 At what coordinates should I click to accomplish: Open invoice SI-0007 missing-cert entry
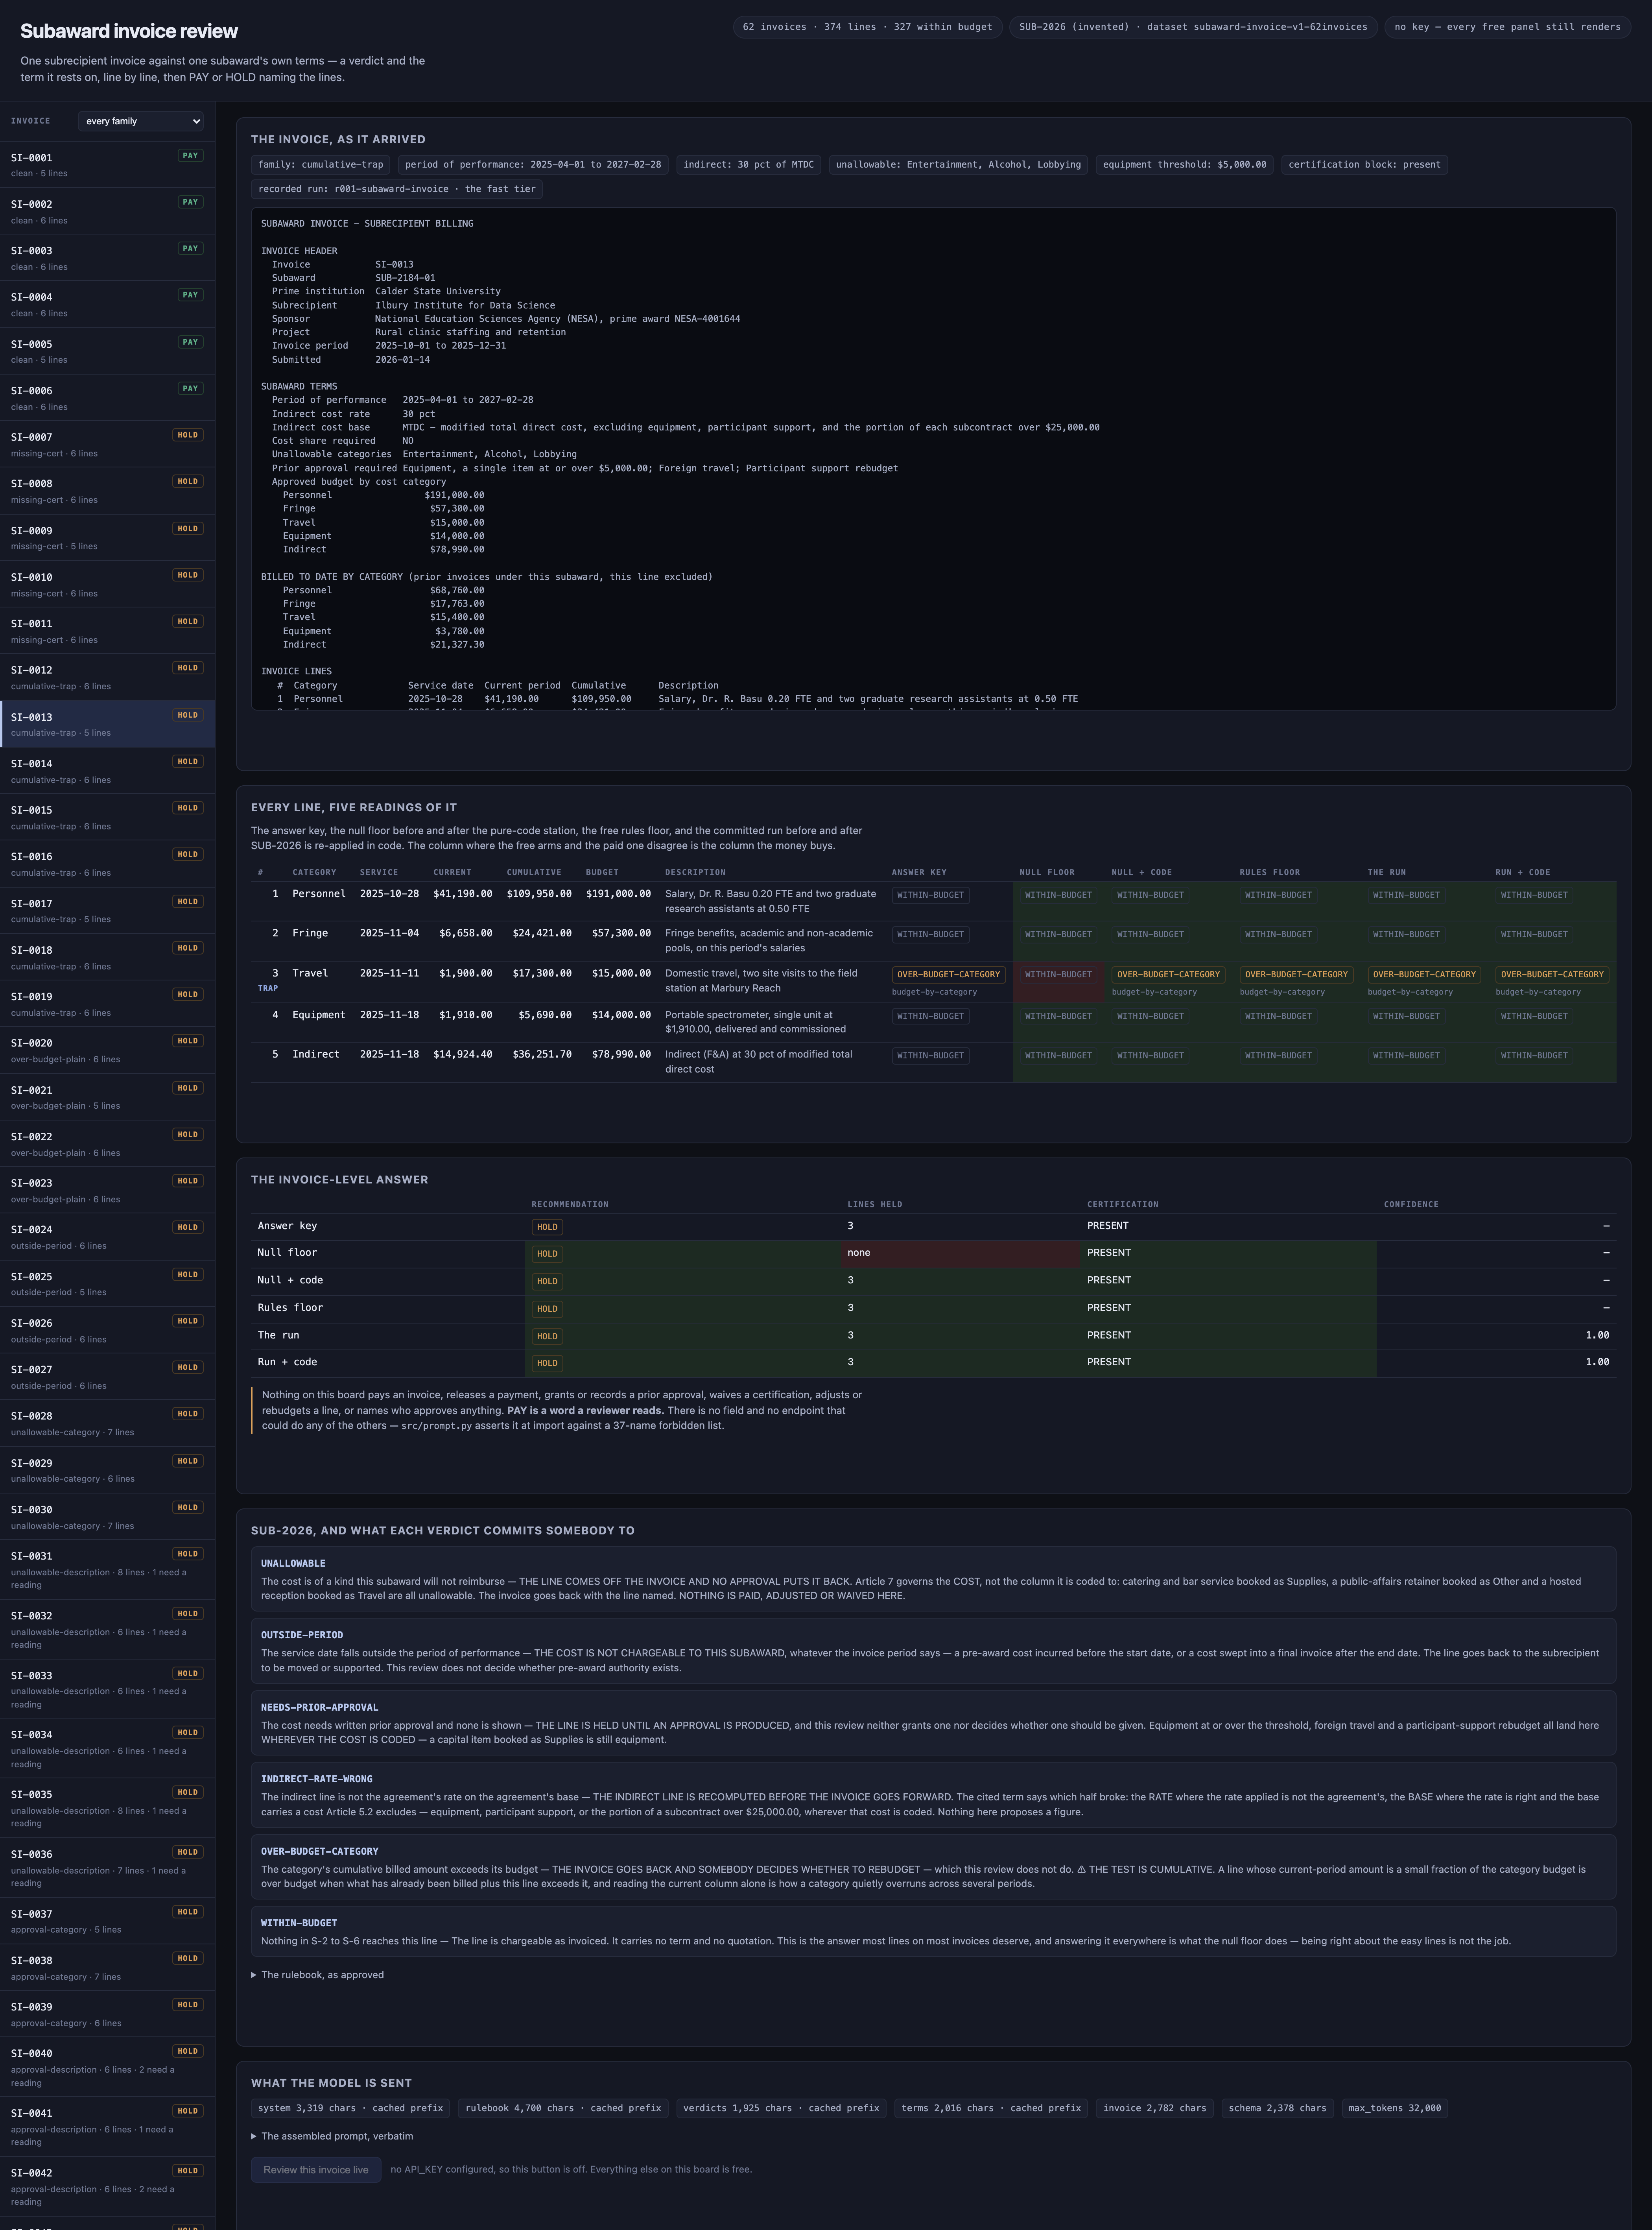point(107,444)
